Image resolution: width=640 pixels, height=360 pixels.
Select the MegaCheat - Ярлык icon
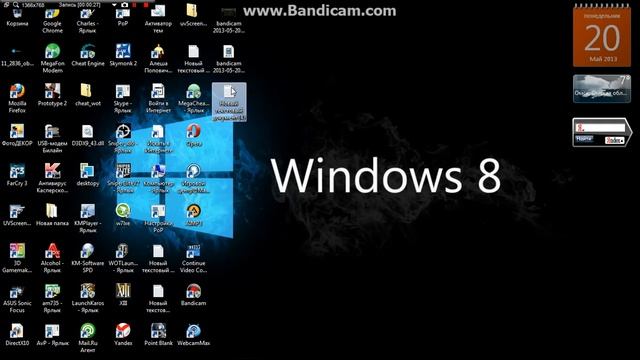[193, 98]
